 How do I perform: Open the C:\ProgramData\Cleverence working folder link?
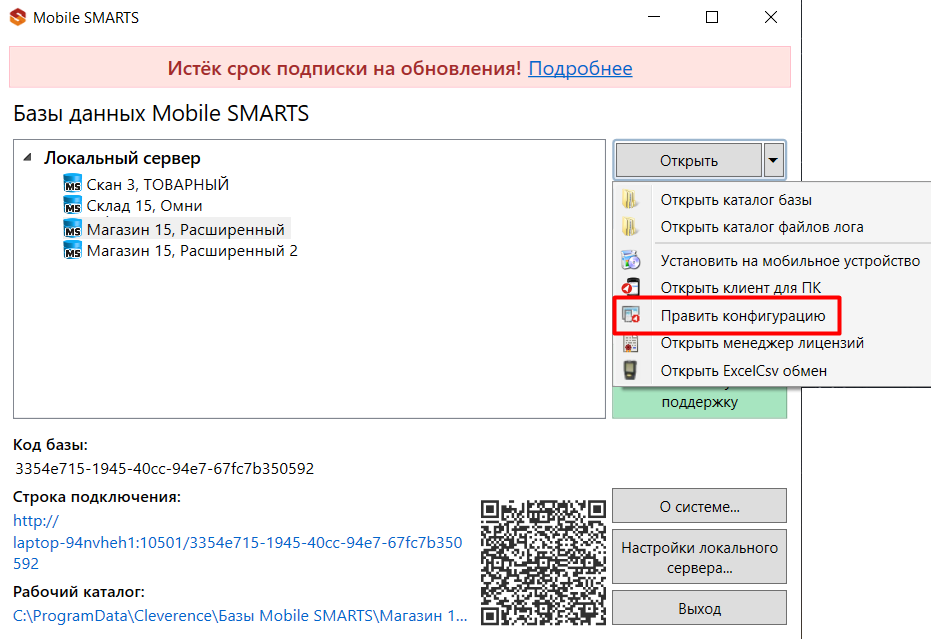click(x=240, y=616)
